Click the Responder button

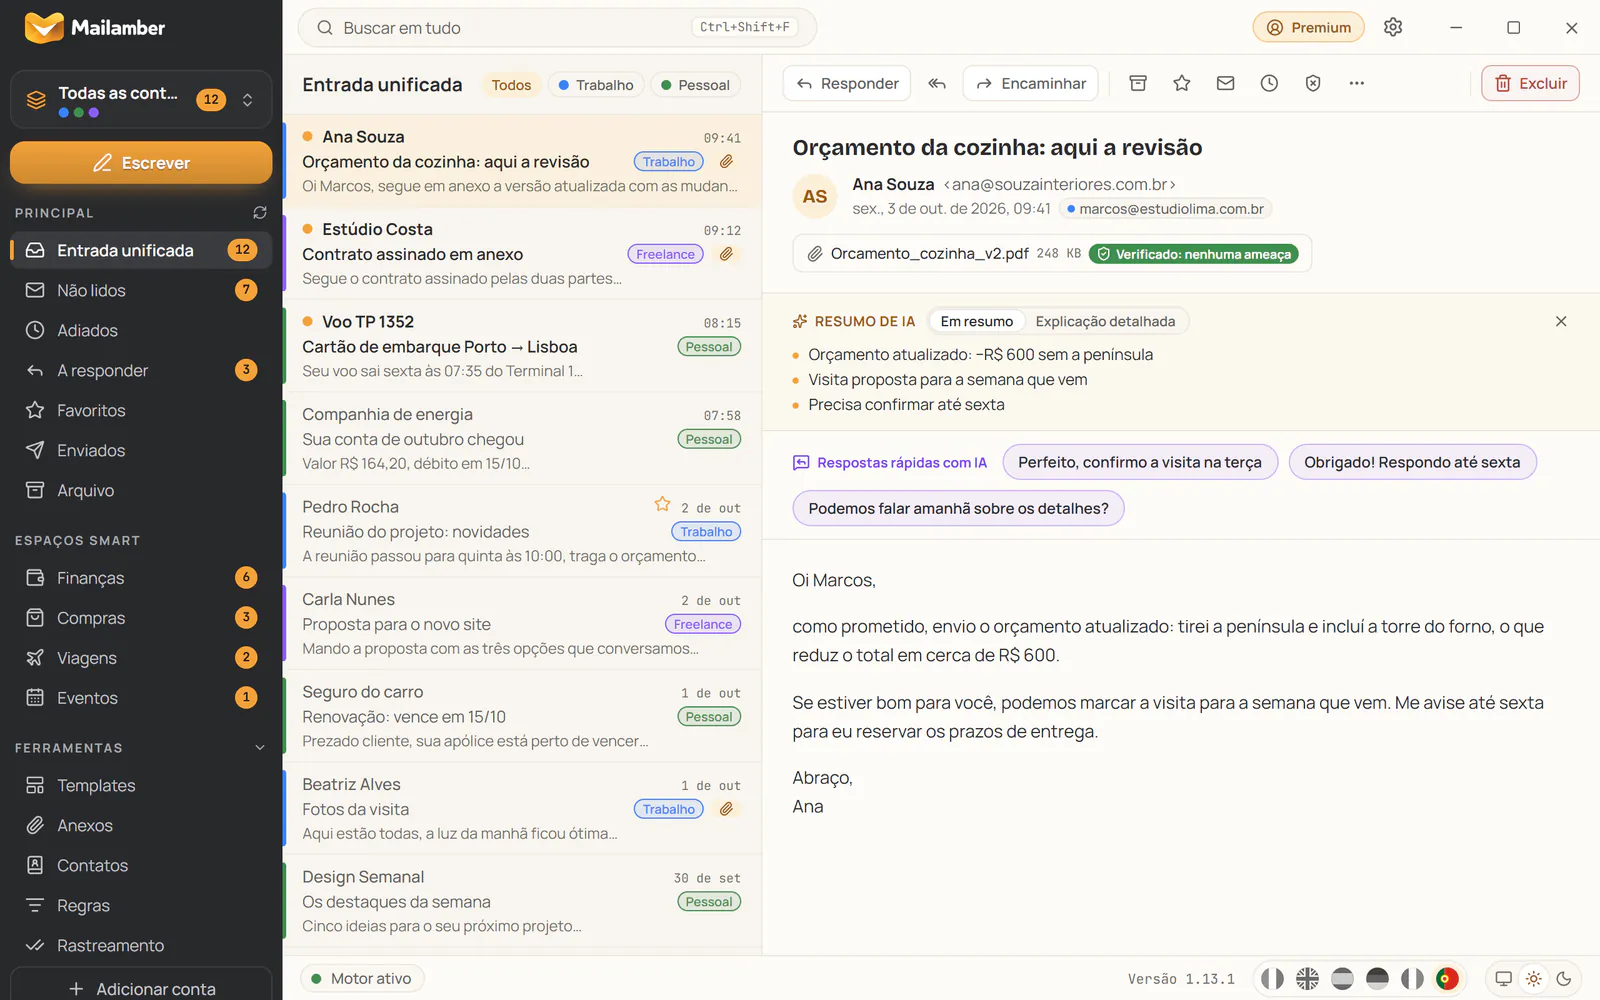tap(847, 83)
